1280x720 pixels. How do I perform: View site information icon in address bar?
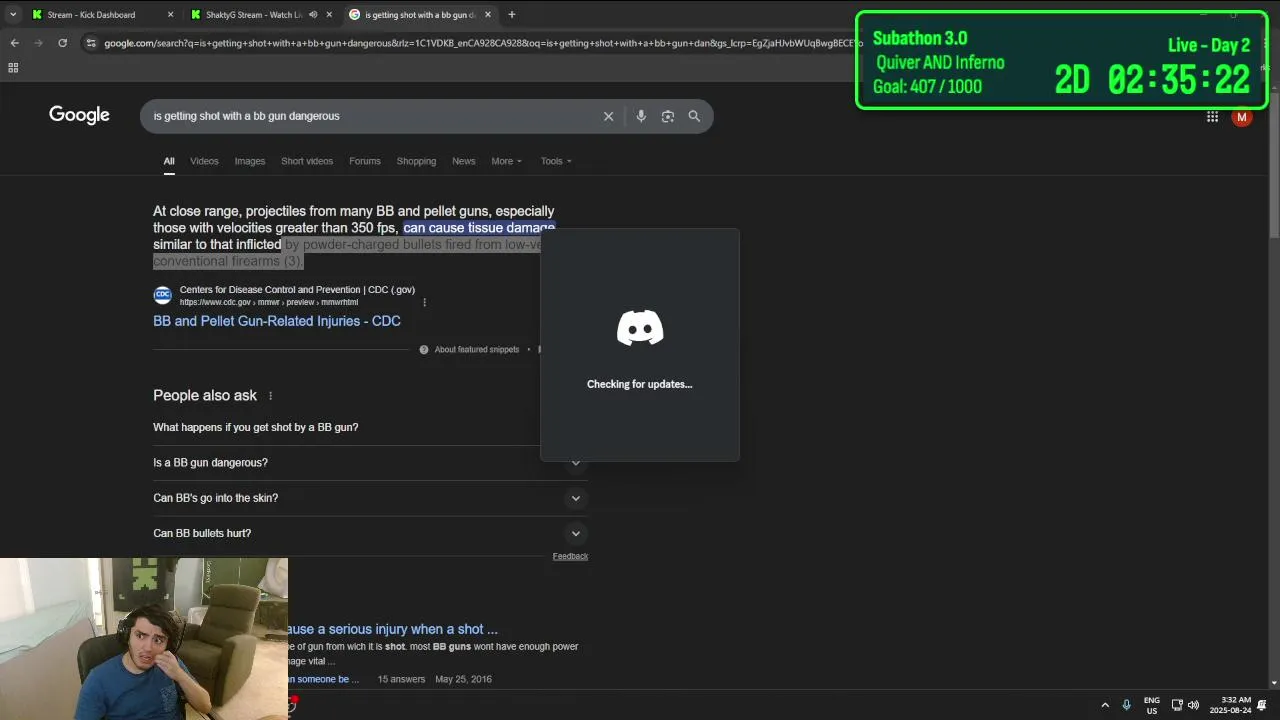coord(91,43)
